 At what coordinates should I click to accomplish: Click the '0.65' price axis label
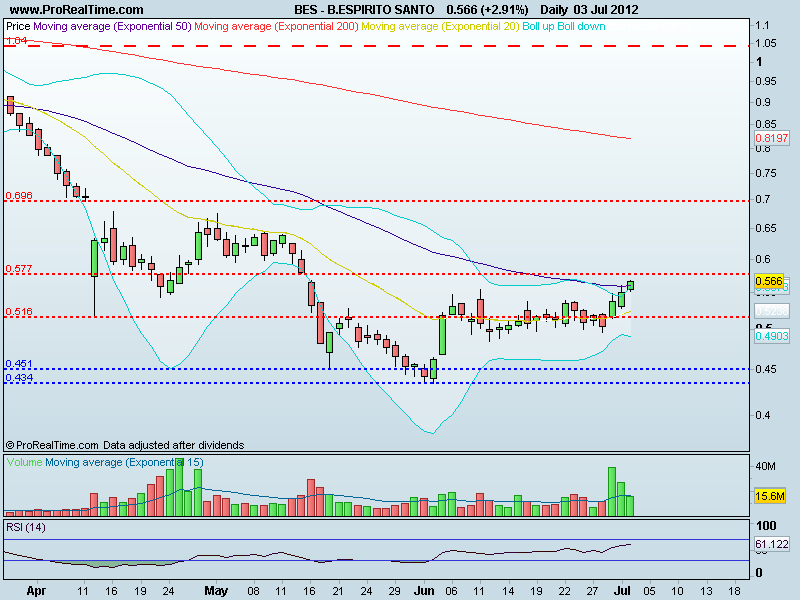click(766, 228)
